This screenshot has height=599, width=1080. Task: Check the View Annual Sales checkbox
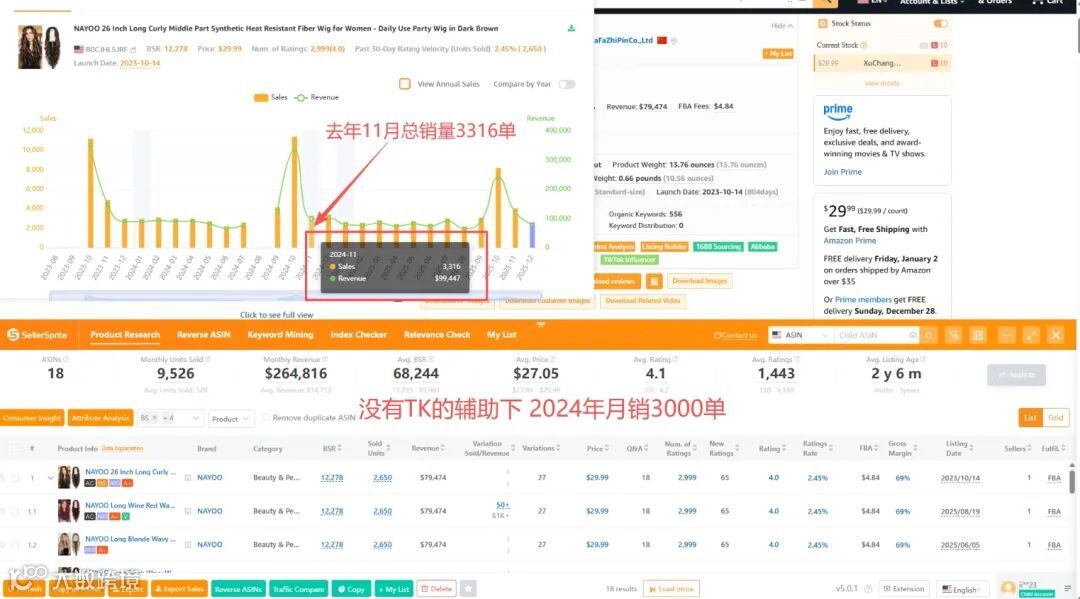(405, 83)
